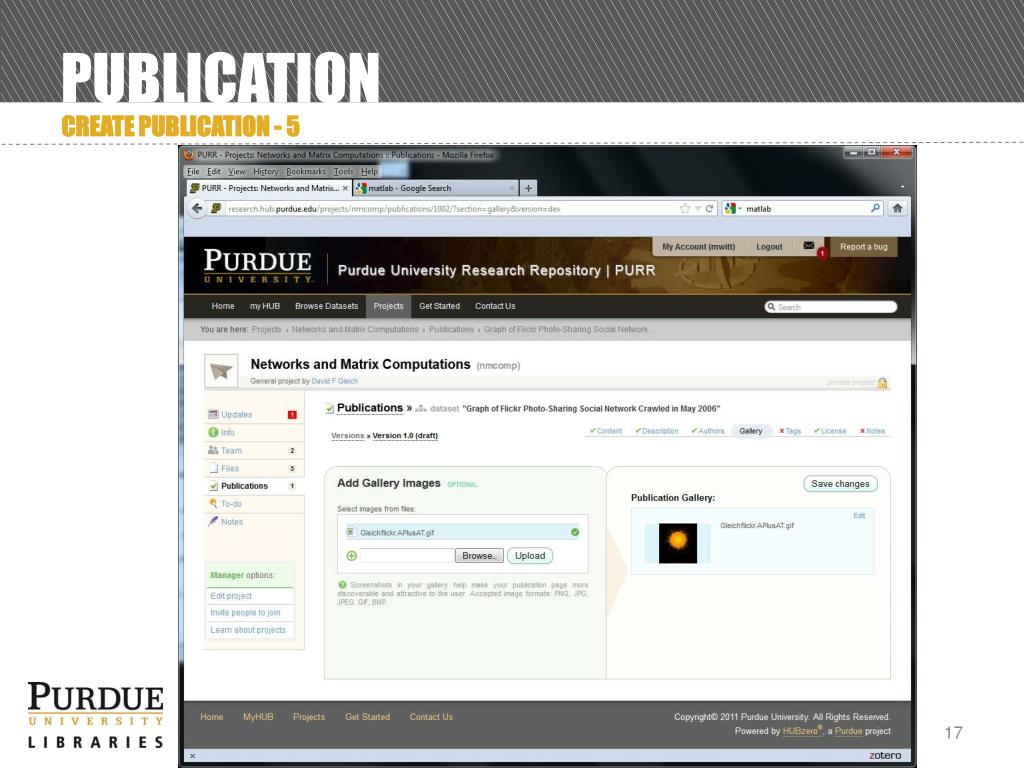
Task: Open the Edit menu
Action: [214, 172]
